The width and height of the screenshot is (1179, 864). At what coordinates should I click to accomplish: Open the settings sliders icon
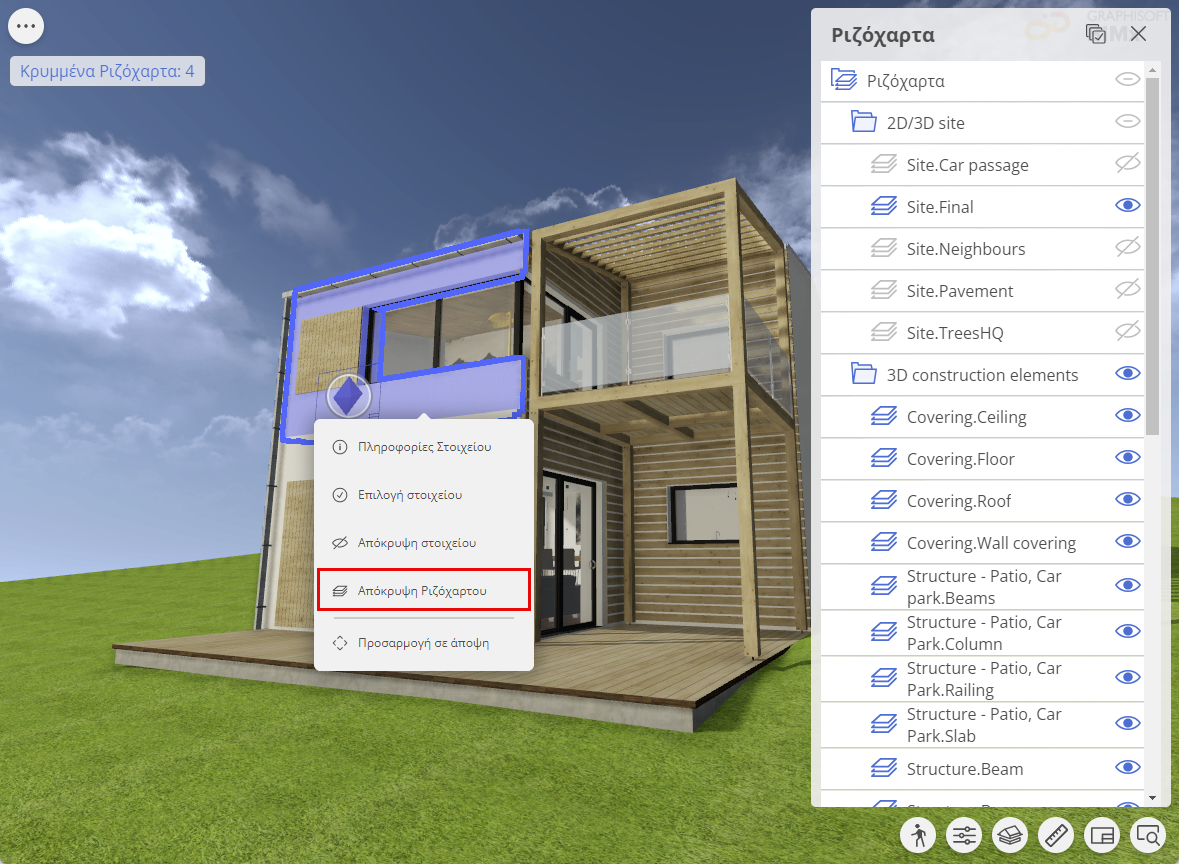[964, 835]
